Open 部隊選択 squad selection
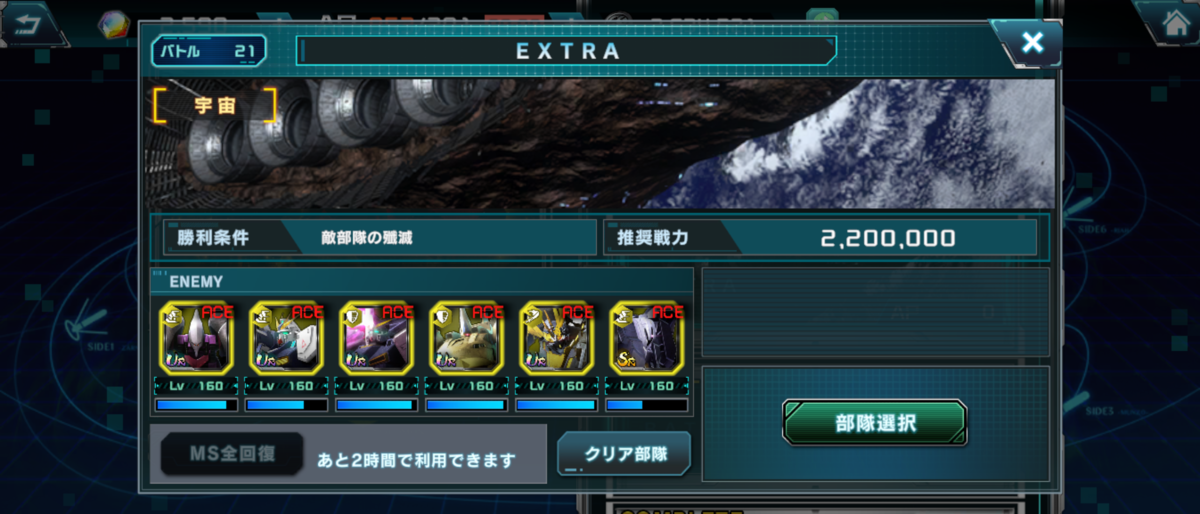The height and width of the screenshot is (514, 1200). point(874,422)
